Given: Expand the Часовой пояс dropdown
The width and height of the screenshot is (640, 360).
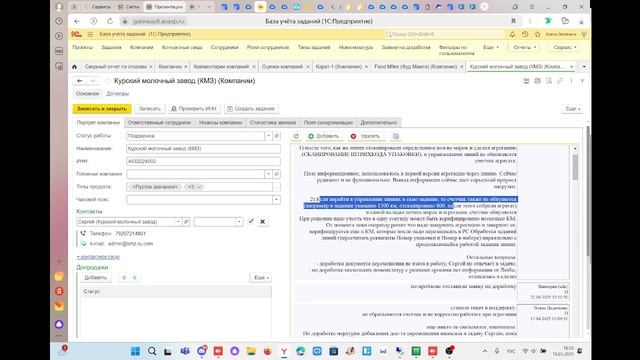Looking at the screenshot, I should pos(276,200).
